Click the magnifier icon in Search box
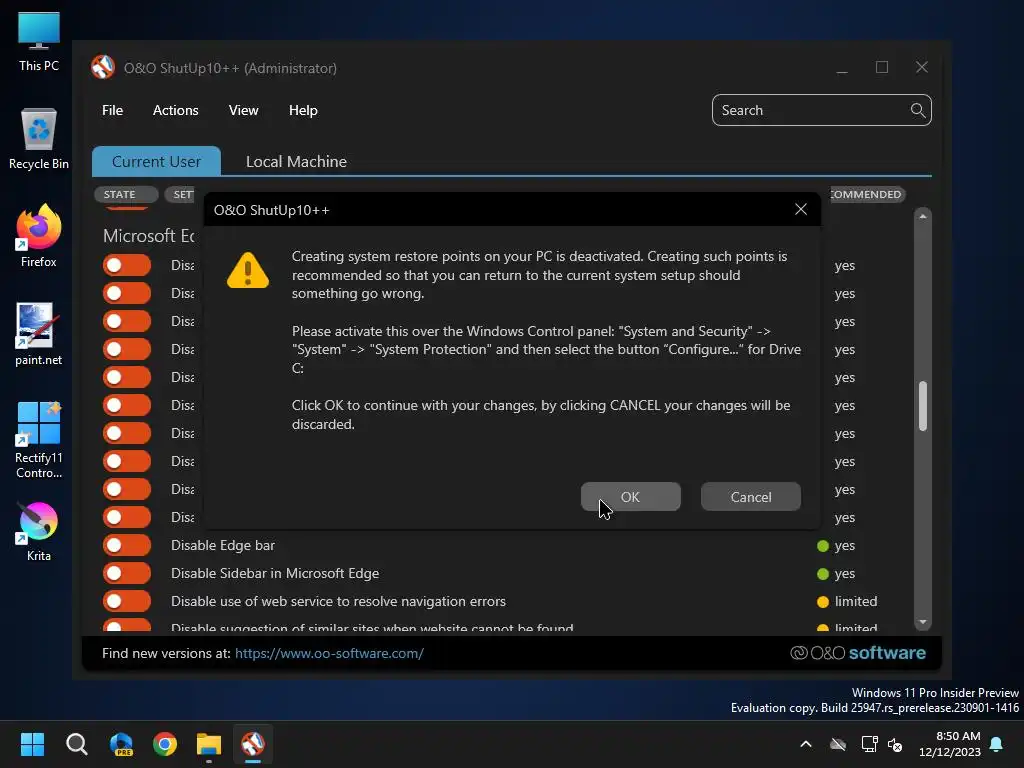The width and height of the screenshot is (1024, 768). click(x=918, y=110)
